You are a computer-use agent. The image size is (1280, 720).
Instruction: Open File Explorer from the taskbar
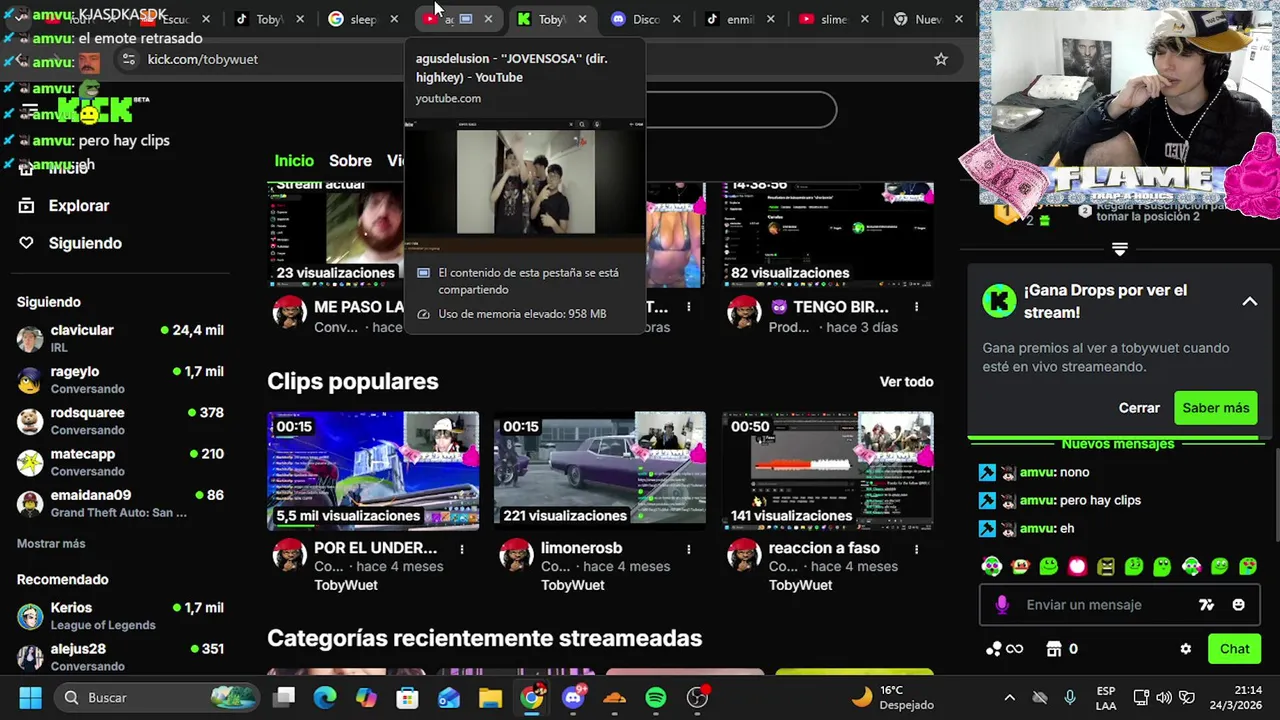point(490,697)
